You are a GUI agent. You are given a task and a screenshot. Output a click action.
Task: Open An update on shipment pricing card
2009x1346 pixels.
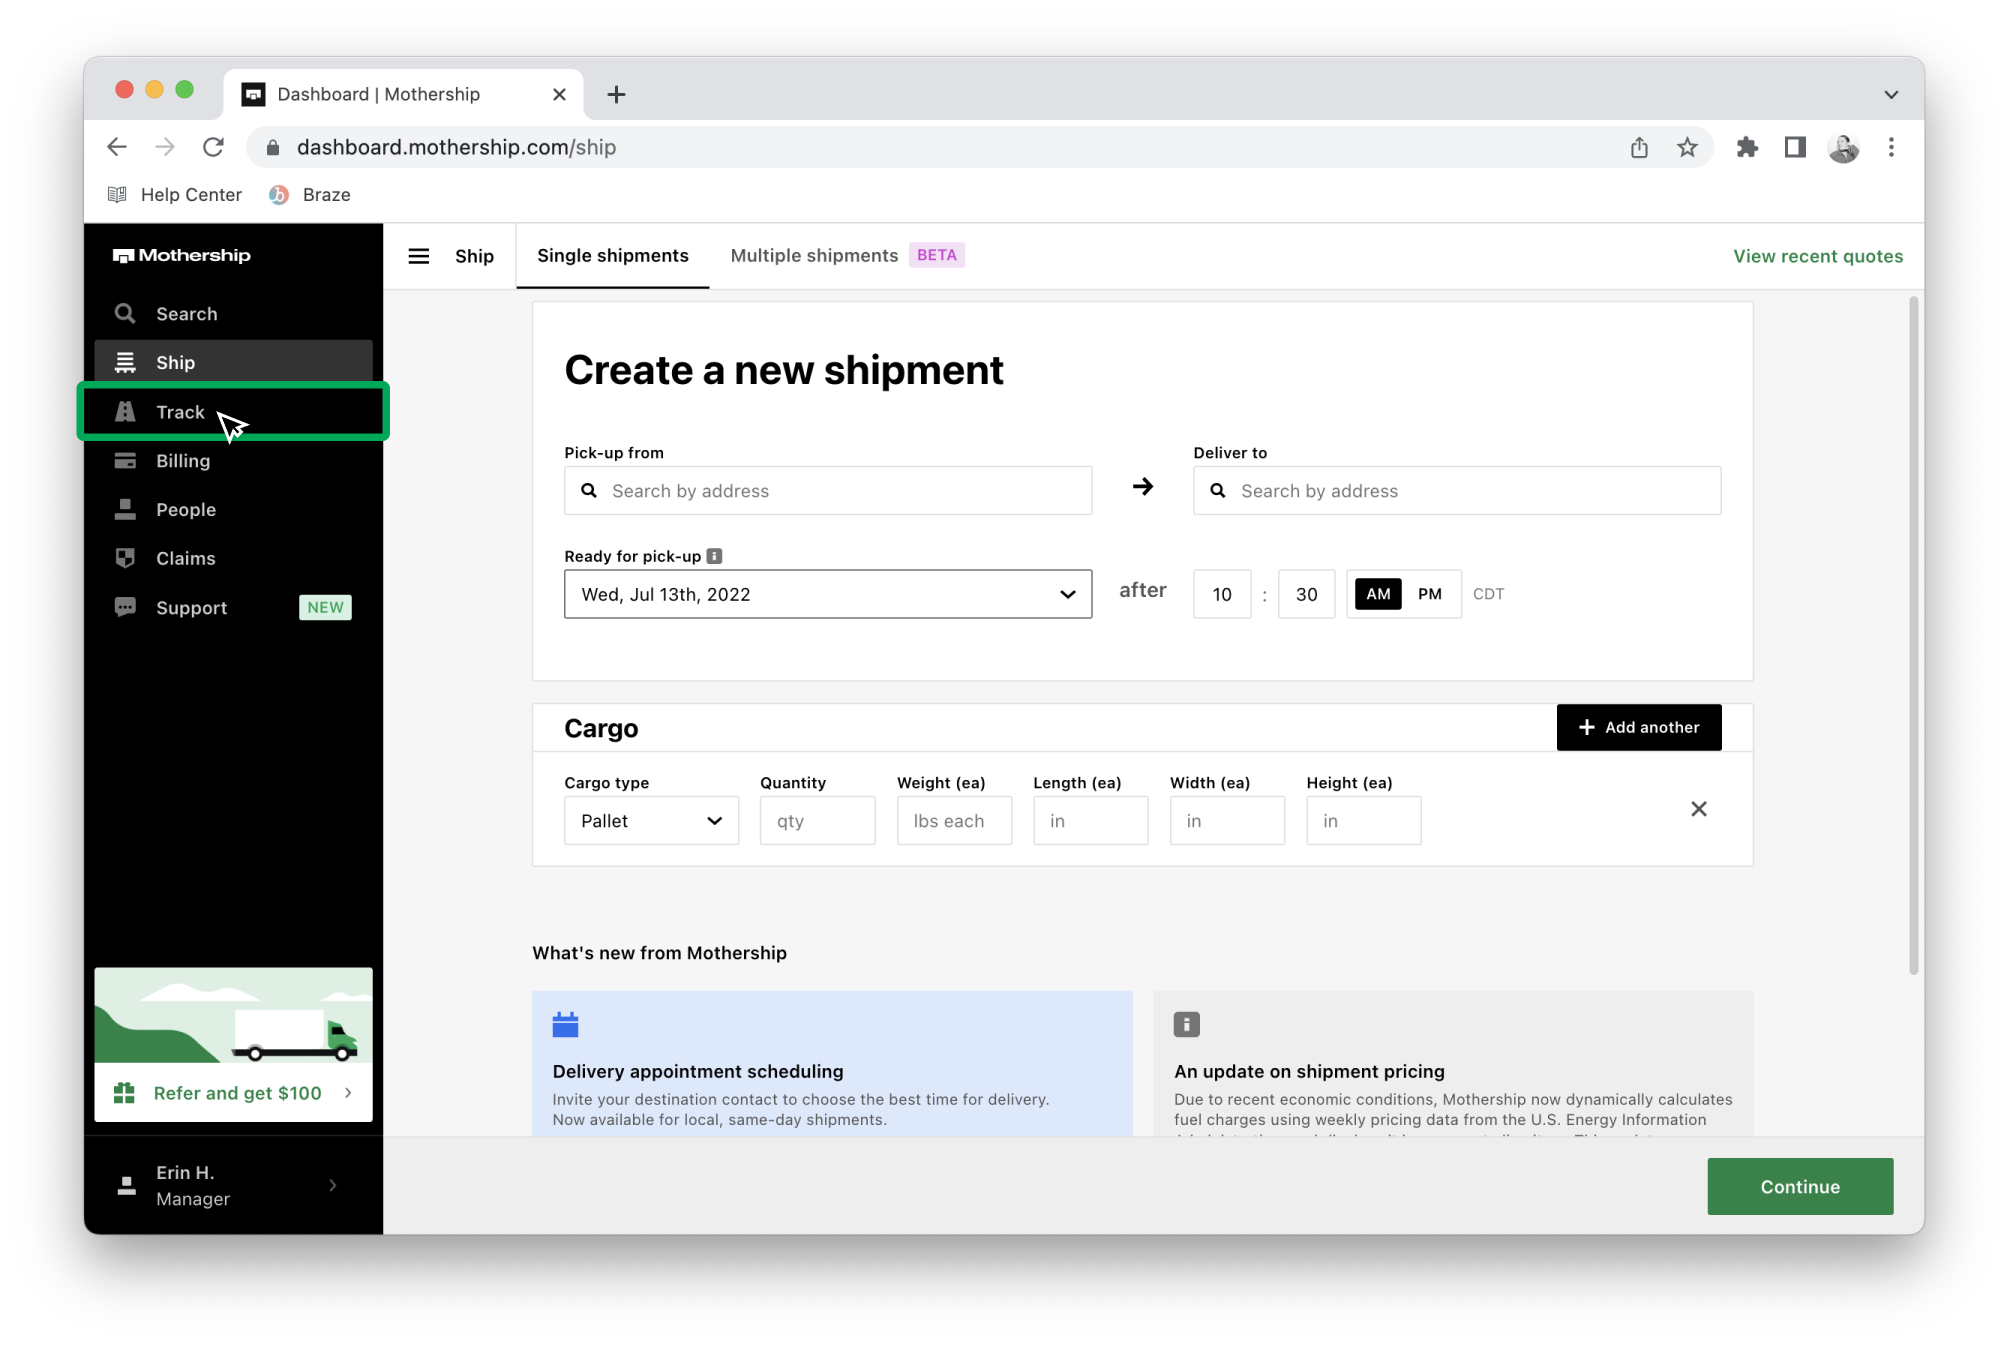pyautogui.click(x=1453, y=1063)
